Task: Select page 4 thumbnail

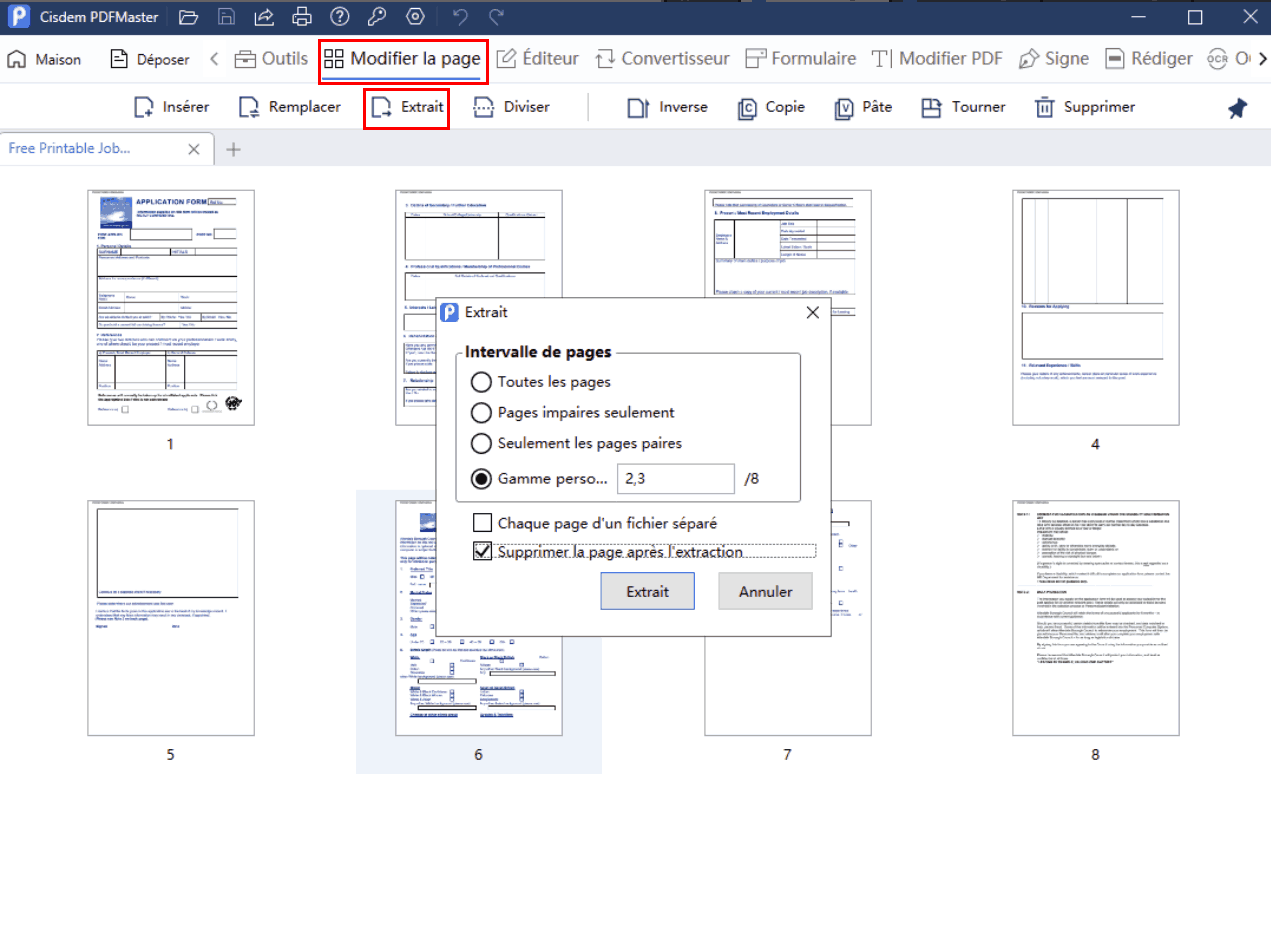Action: 1095,307
